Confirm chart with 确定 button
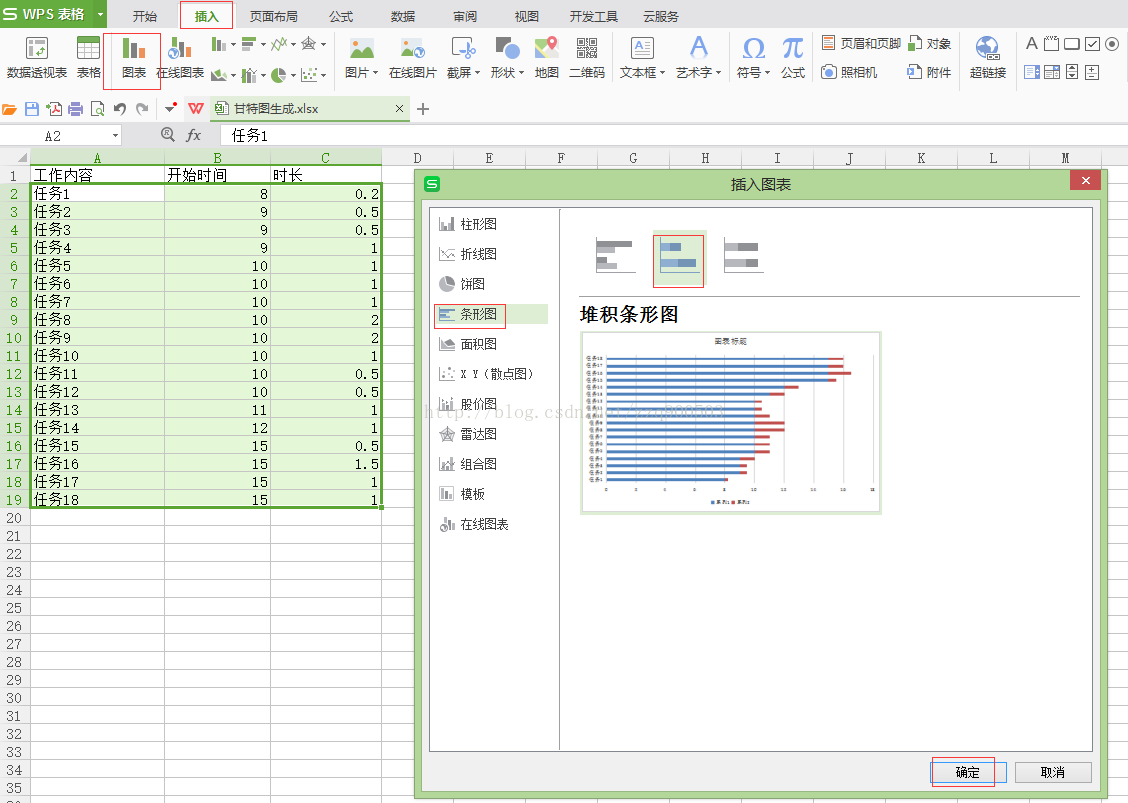 [968, 772]
